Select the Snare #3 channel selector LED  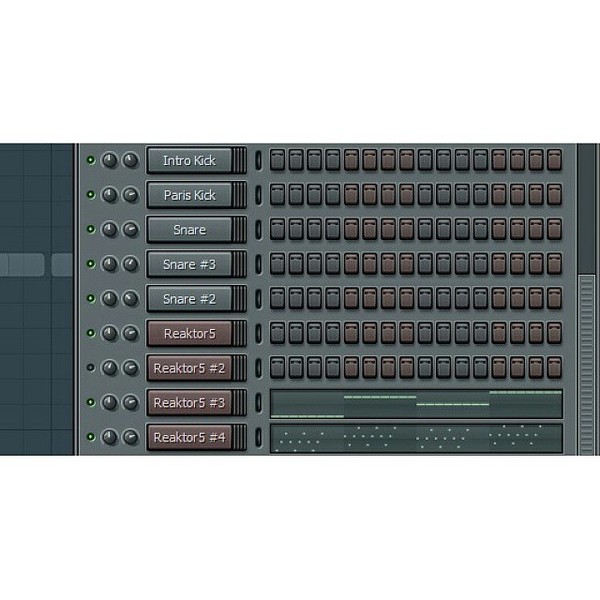(x=259, y=264)
